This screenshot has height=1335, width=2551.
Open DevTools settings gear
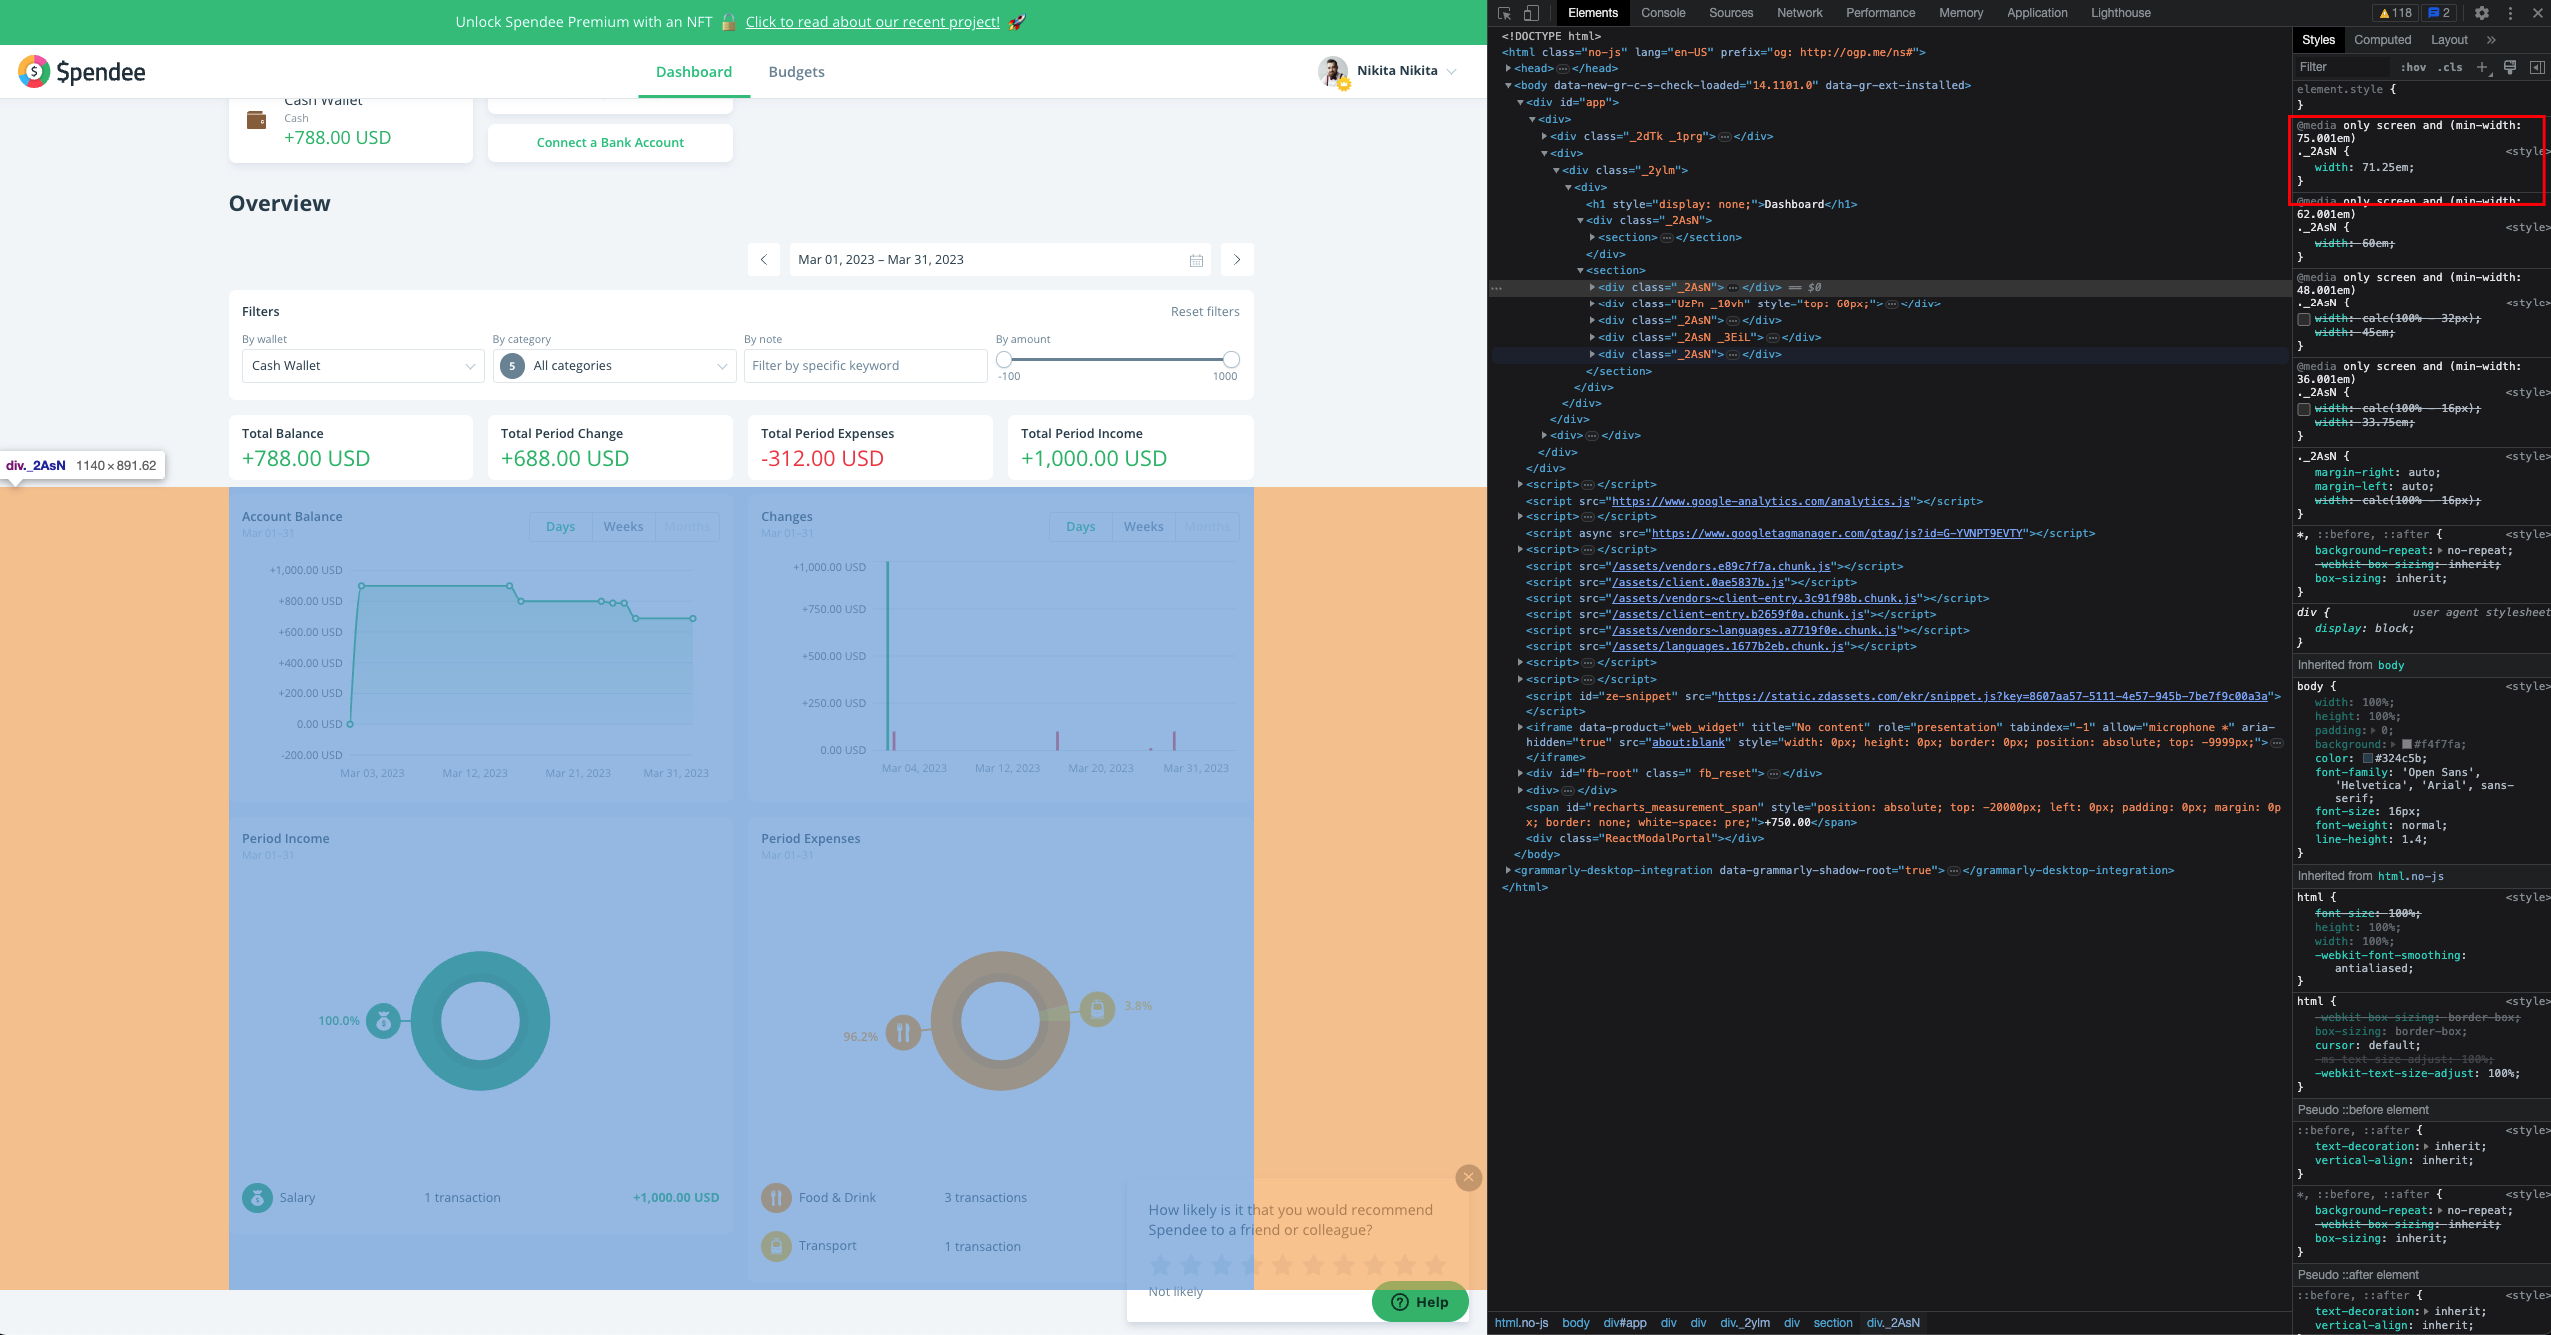[x=2484, y=13]
